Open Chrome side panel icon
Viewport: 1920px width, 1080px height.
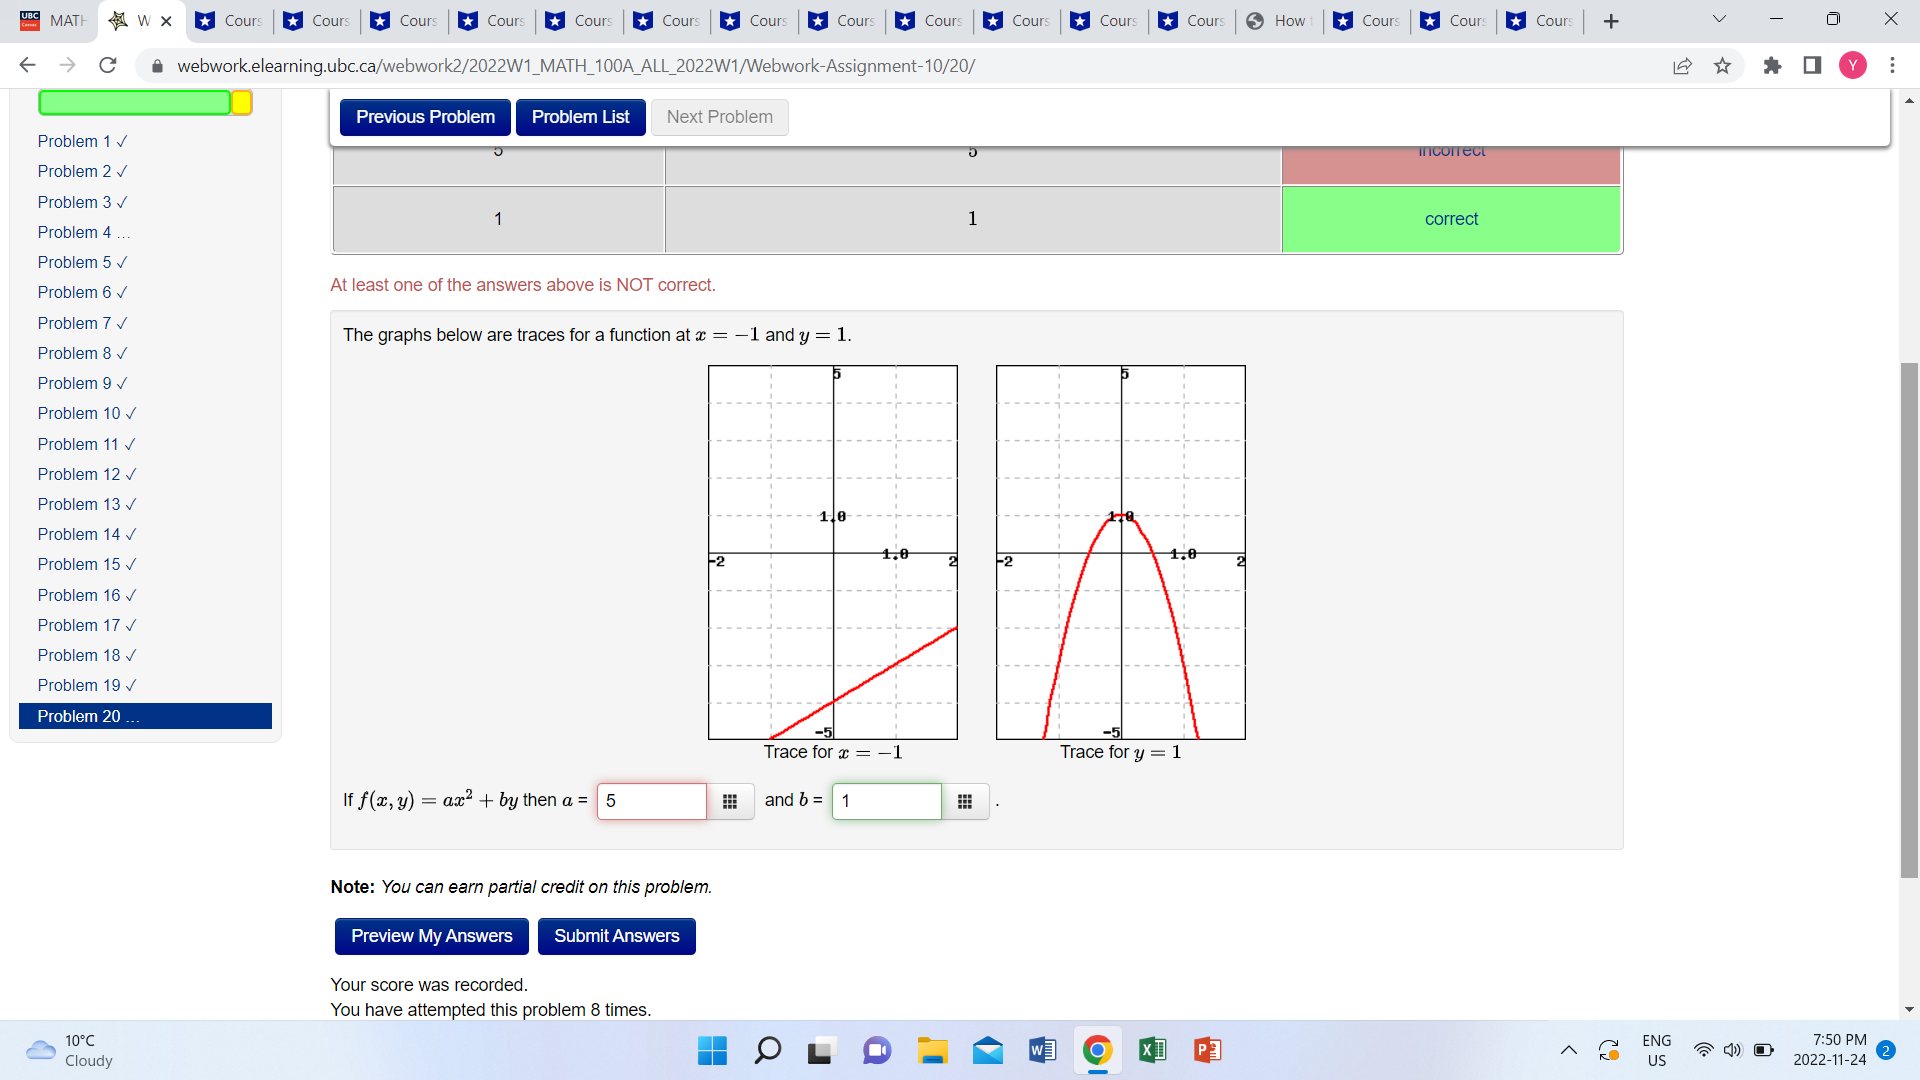(1812, 66)
